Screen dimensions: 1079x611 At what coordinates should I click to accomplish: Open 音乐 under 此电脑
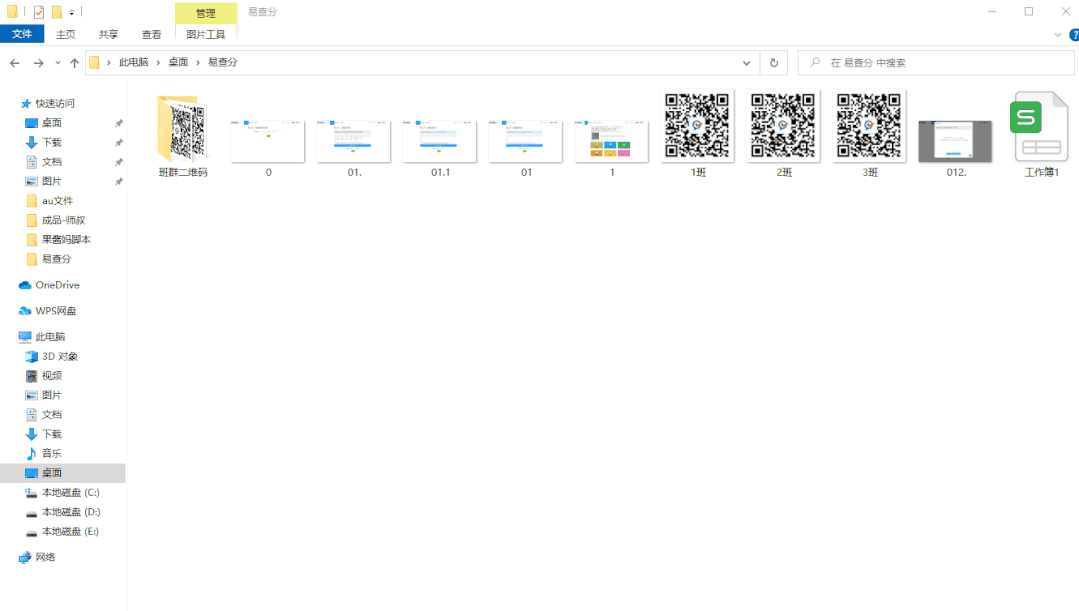(52, 453)
